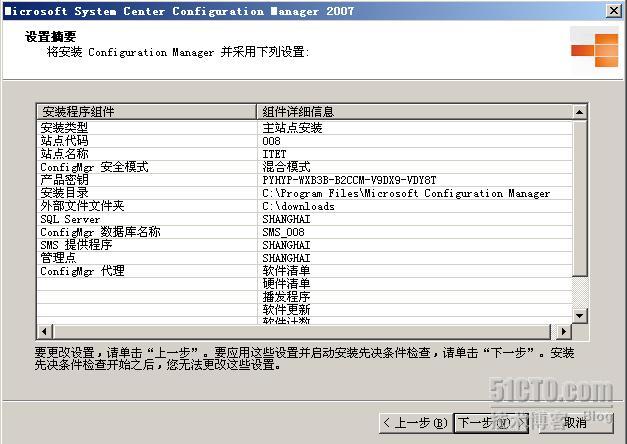Click the horizontal scroll left arrow
The image size is (627, 444).
(44, 331)
